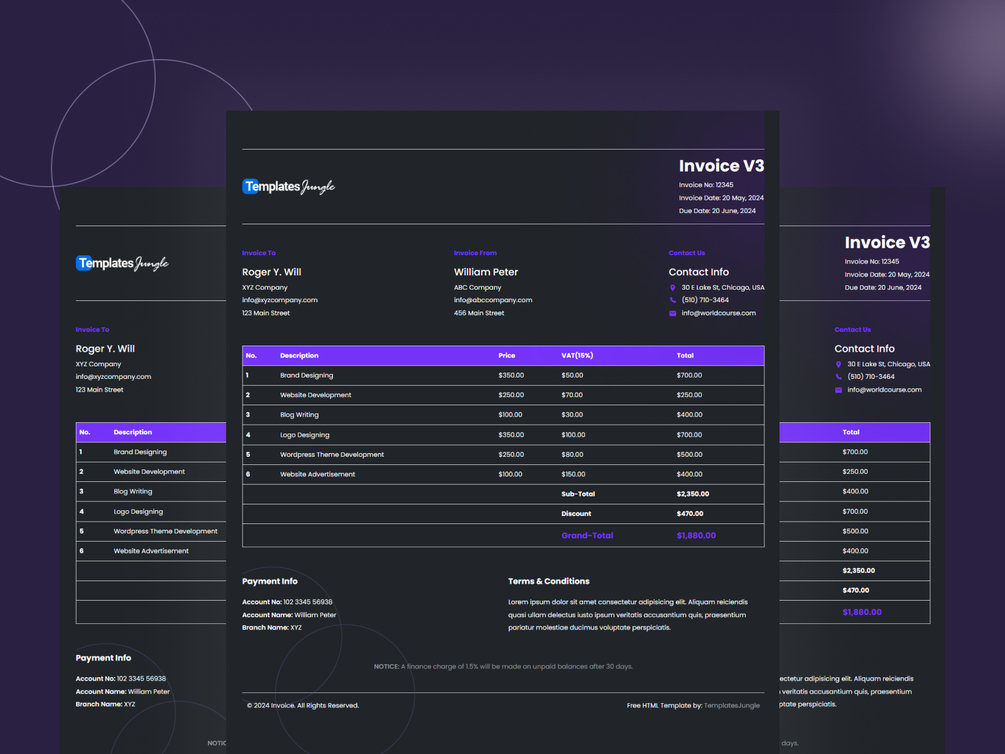The height and width of the screenshot is (754, 1005).
Task: Click the 'VAT(15%)' column header
Action: coord(577,356)
